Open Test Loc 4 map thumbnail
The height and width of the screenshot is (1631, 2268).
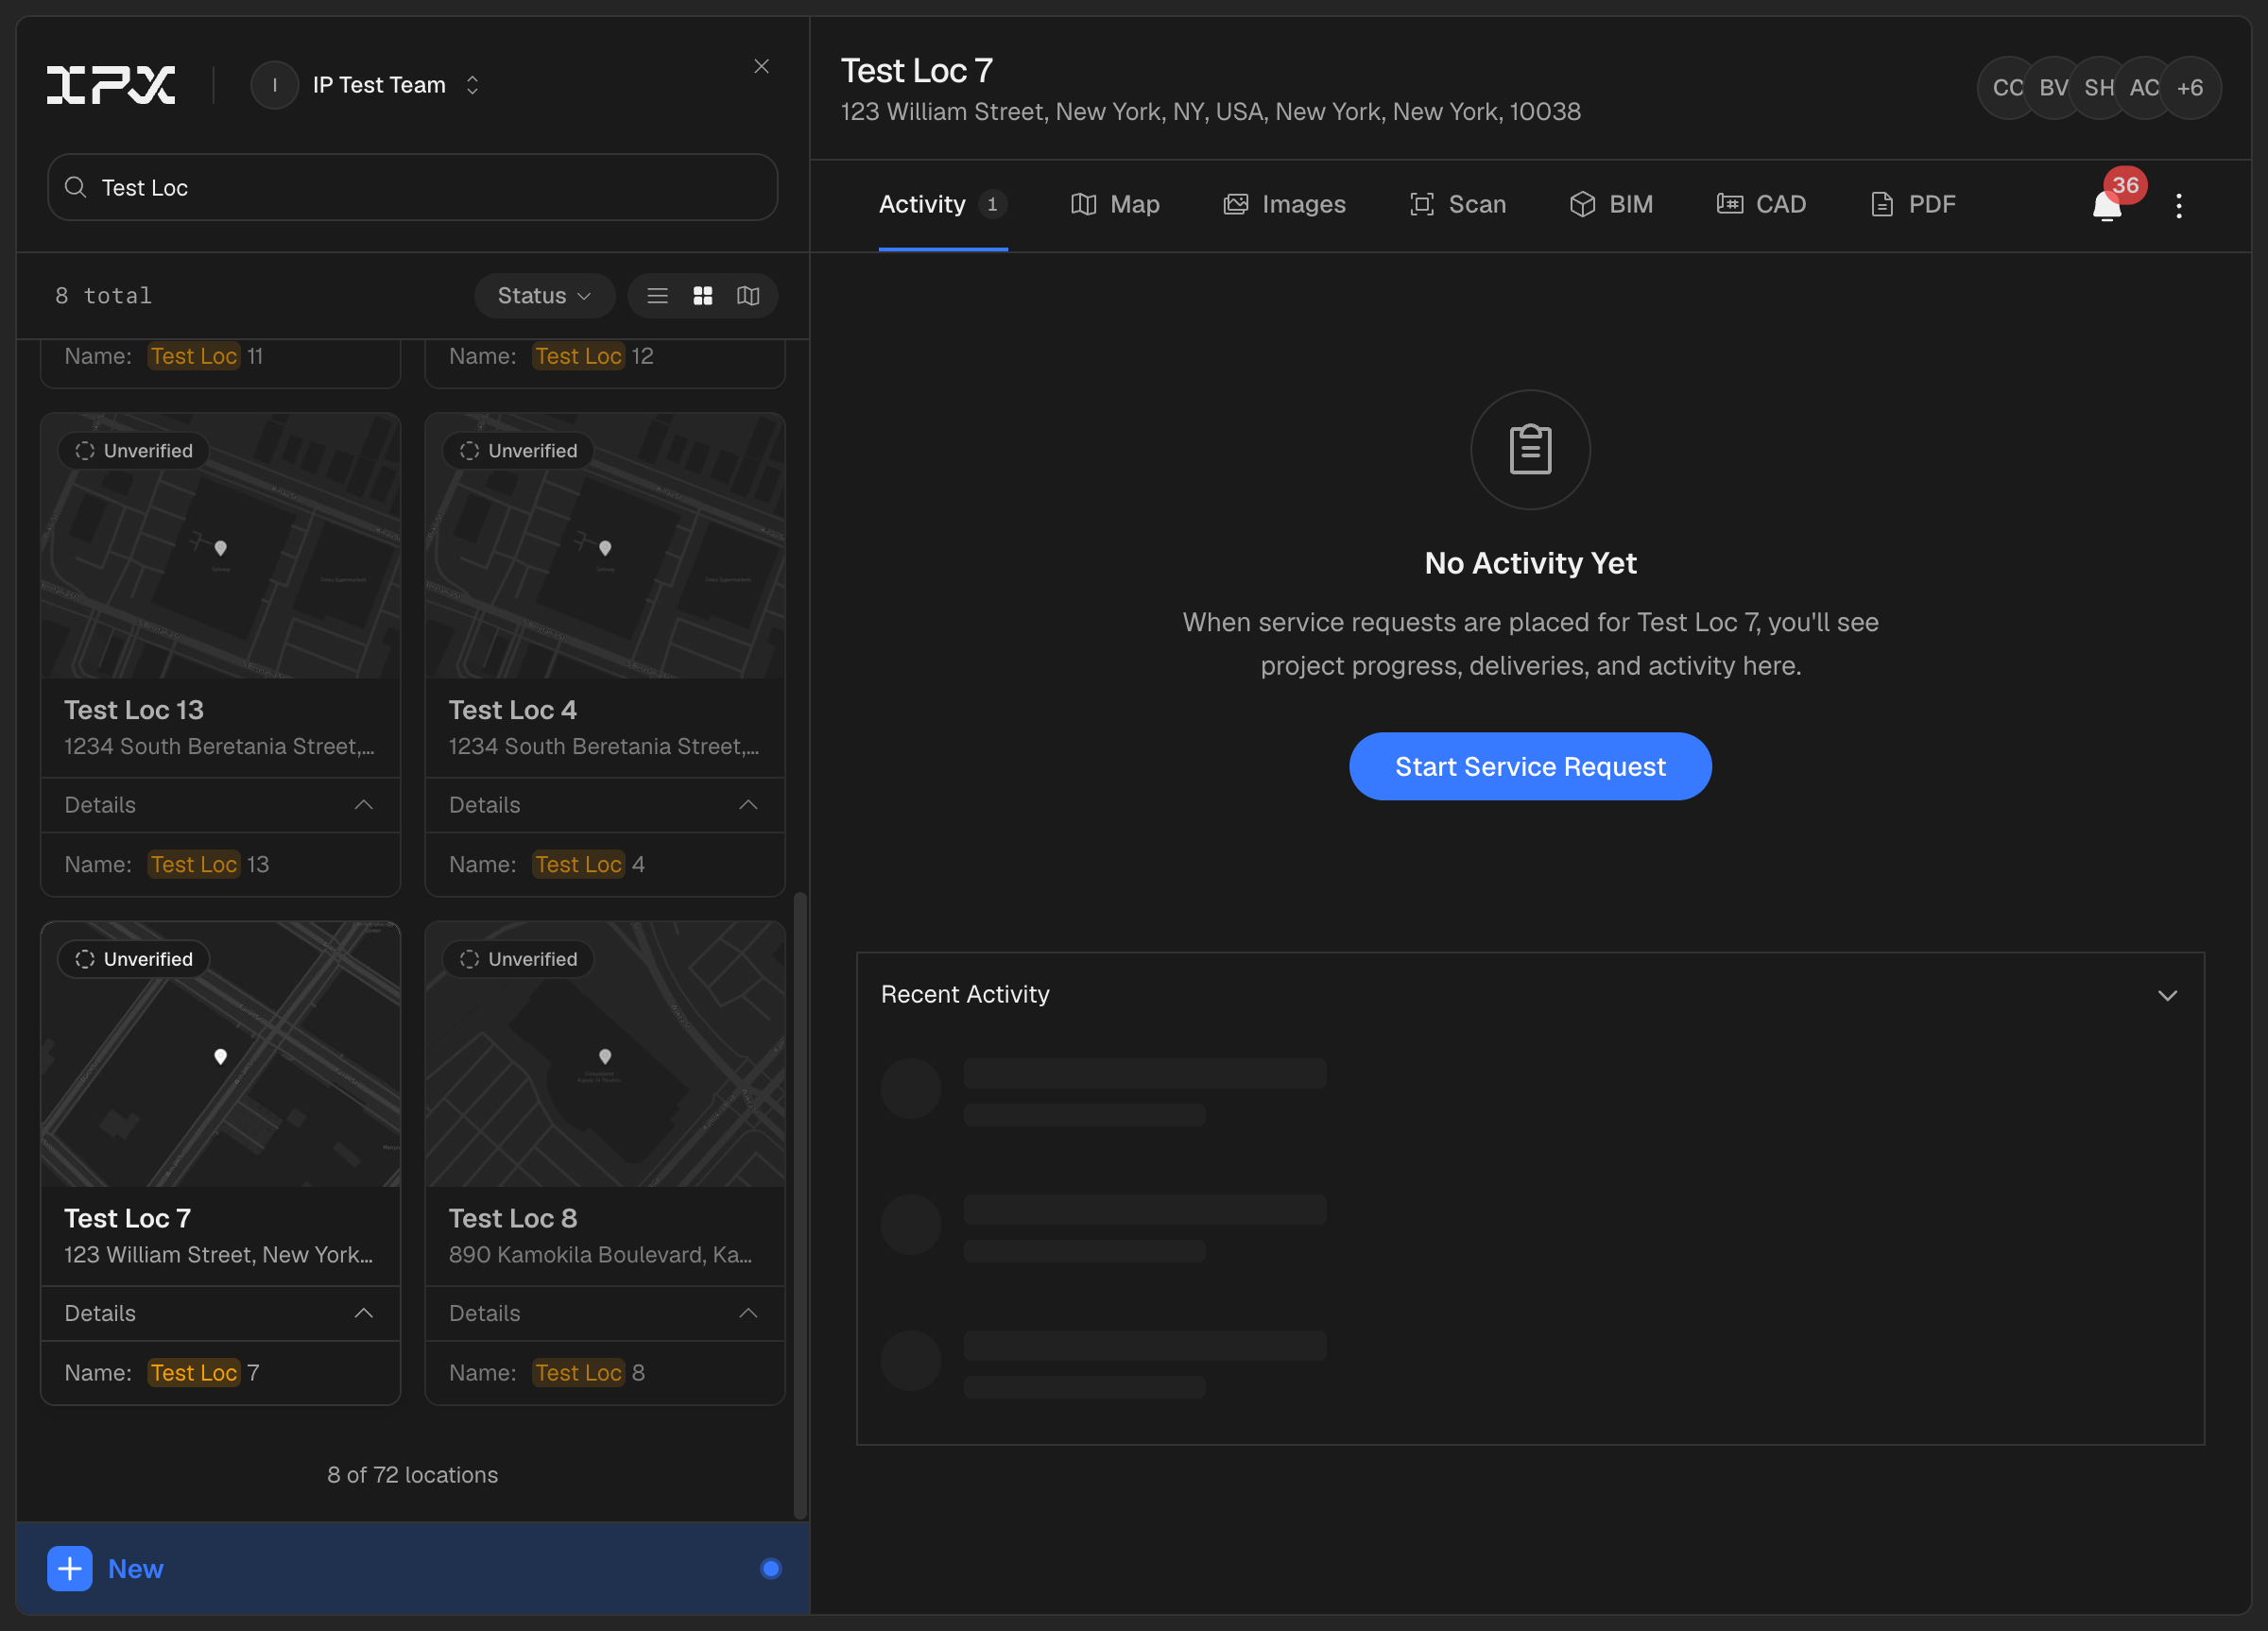(x=604, y=546)
